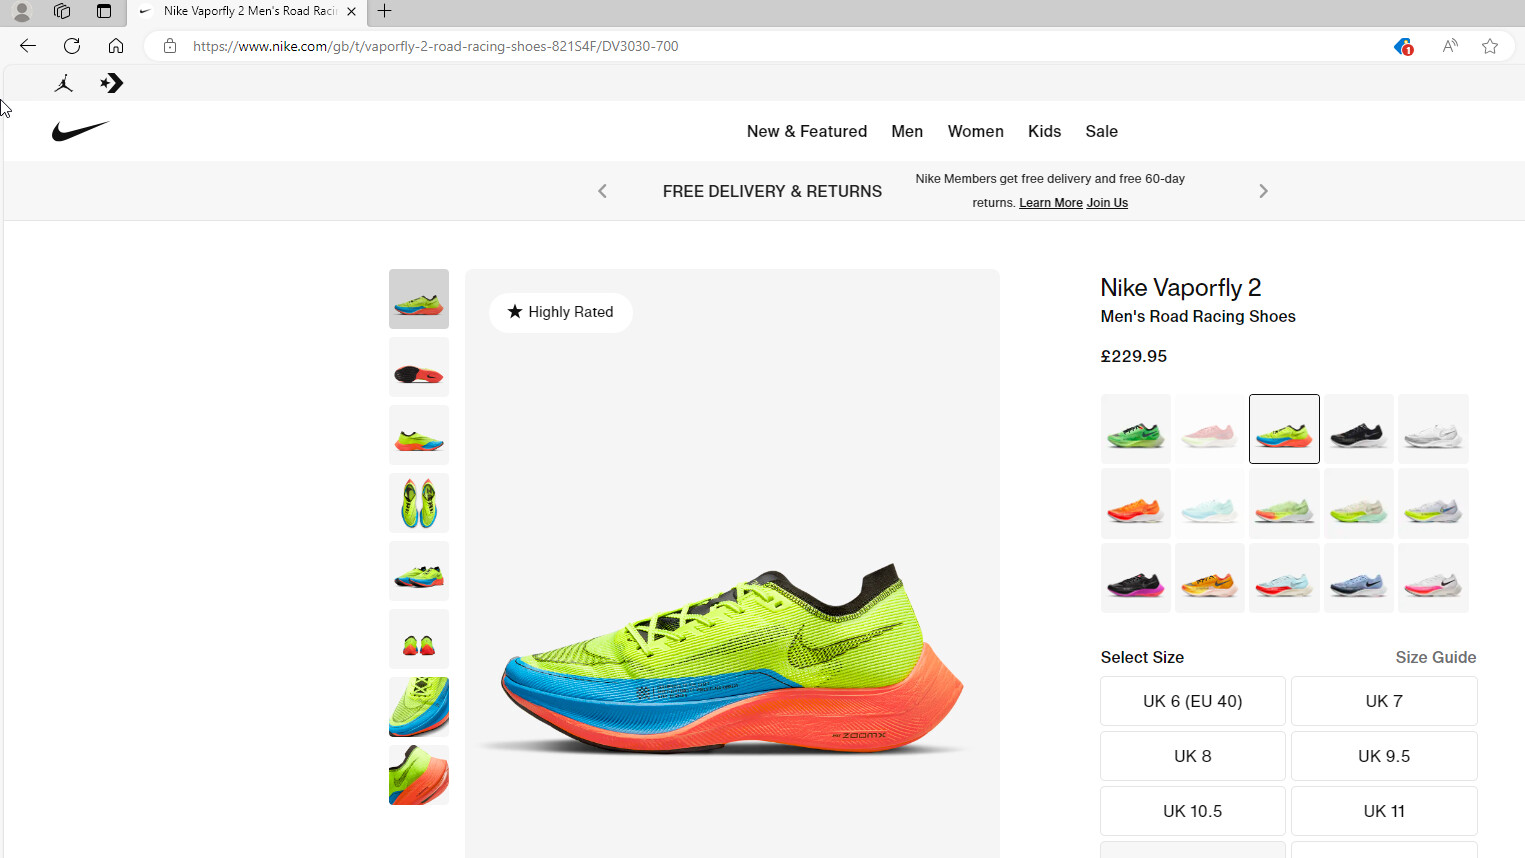Follow the Learn More link

tap(1051, 203)
